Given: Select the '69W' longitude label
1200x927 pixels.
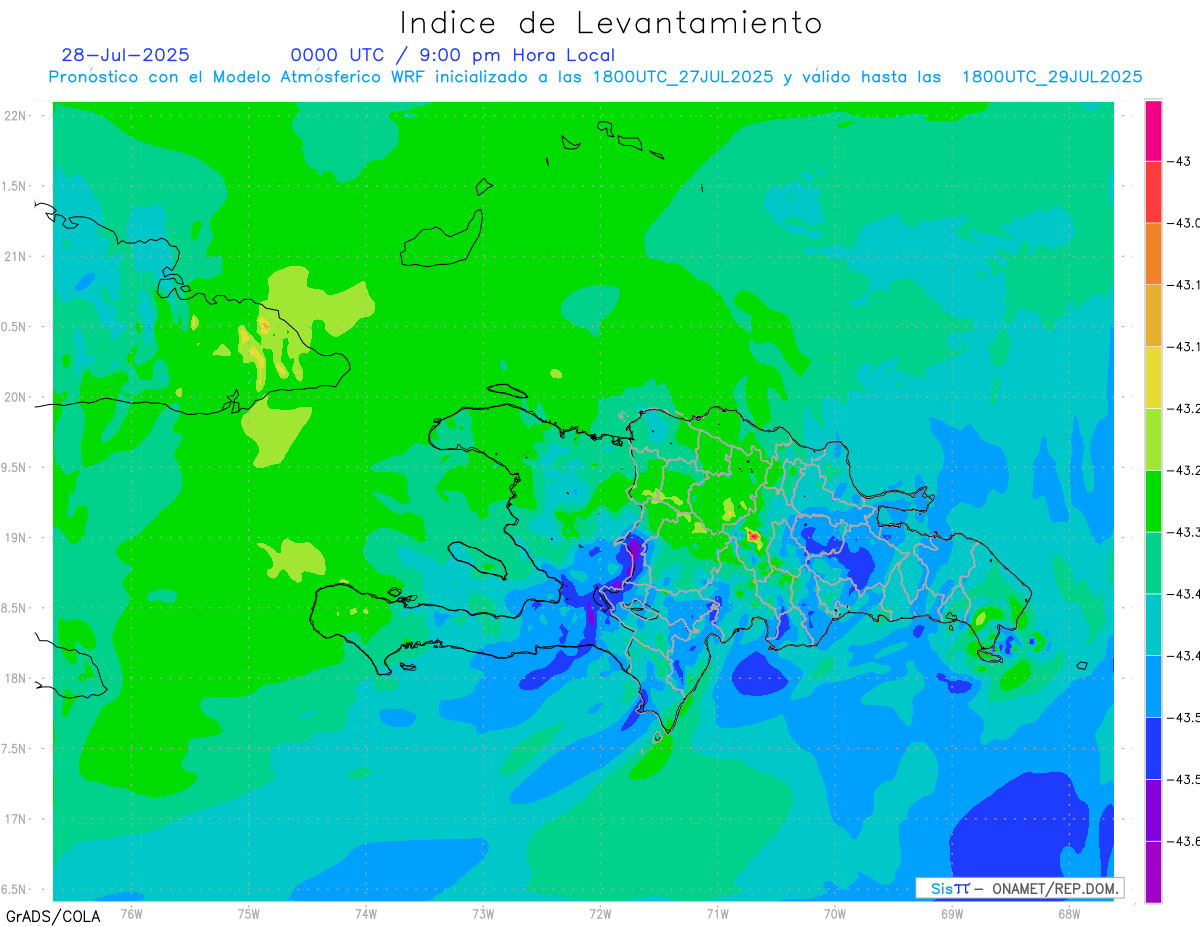Looking at the screenshot, I should coord(952,913).
